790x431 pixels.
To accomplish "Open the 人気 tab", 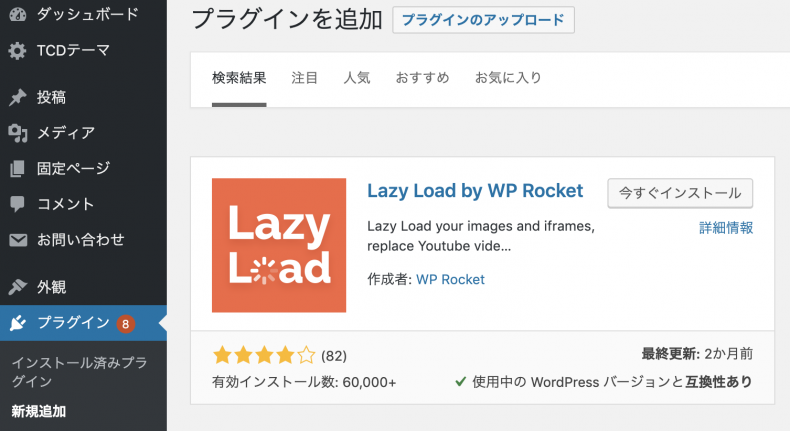I will (357, 78).
